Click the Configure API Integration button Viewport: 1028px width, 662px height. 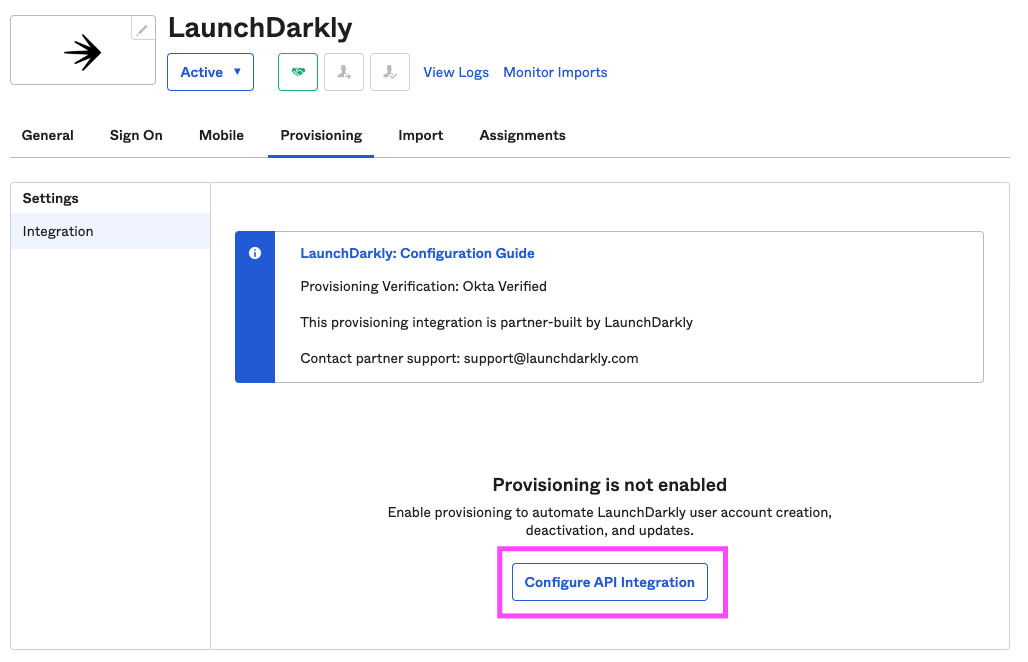coord(609,581)
